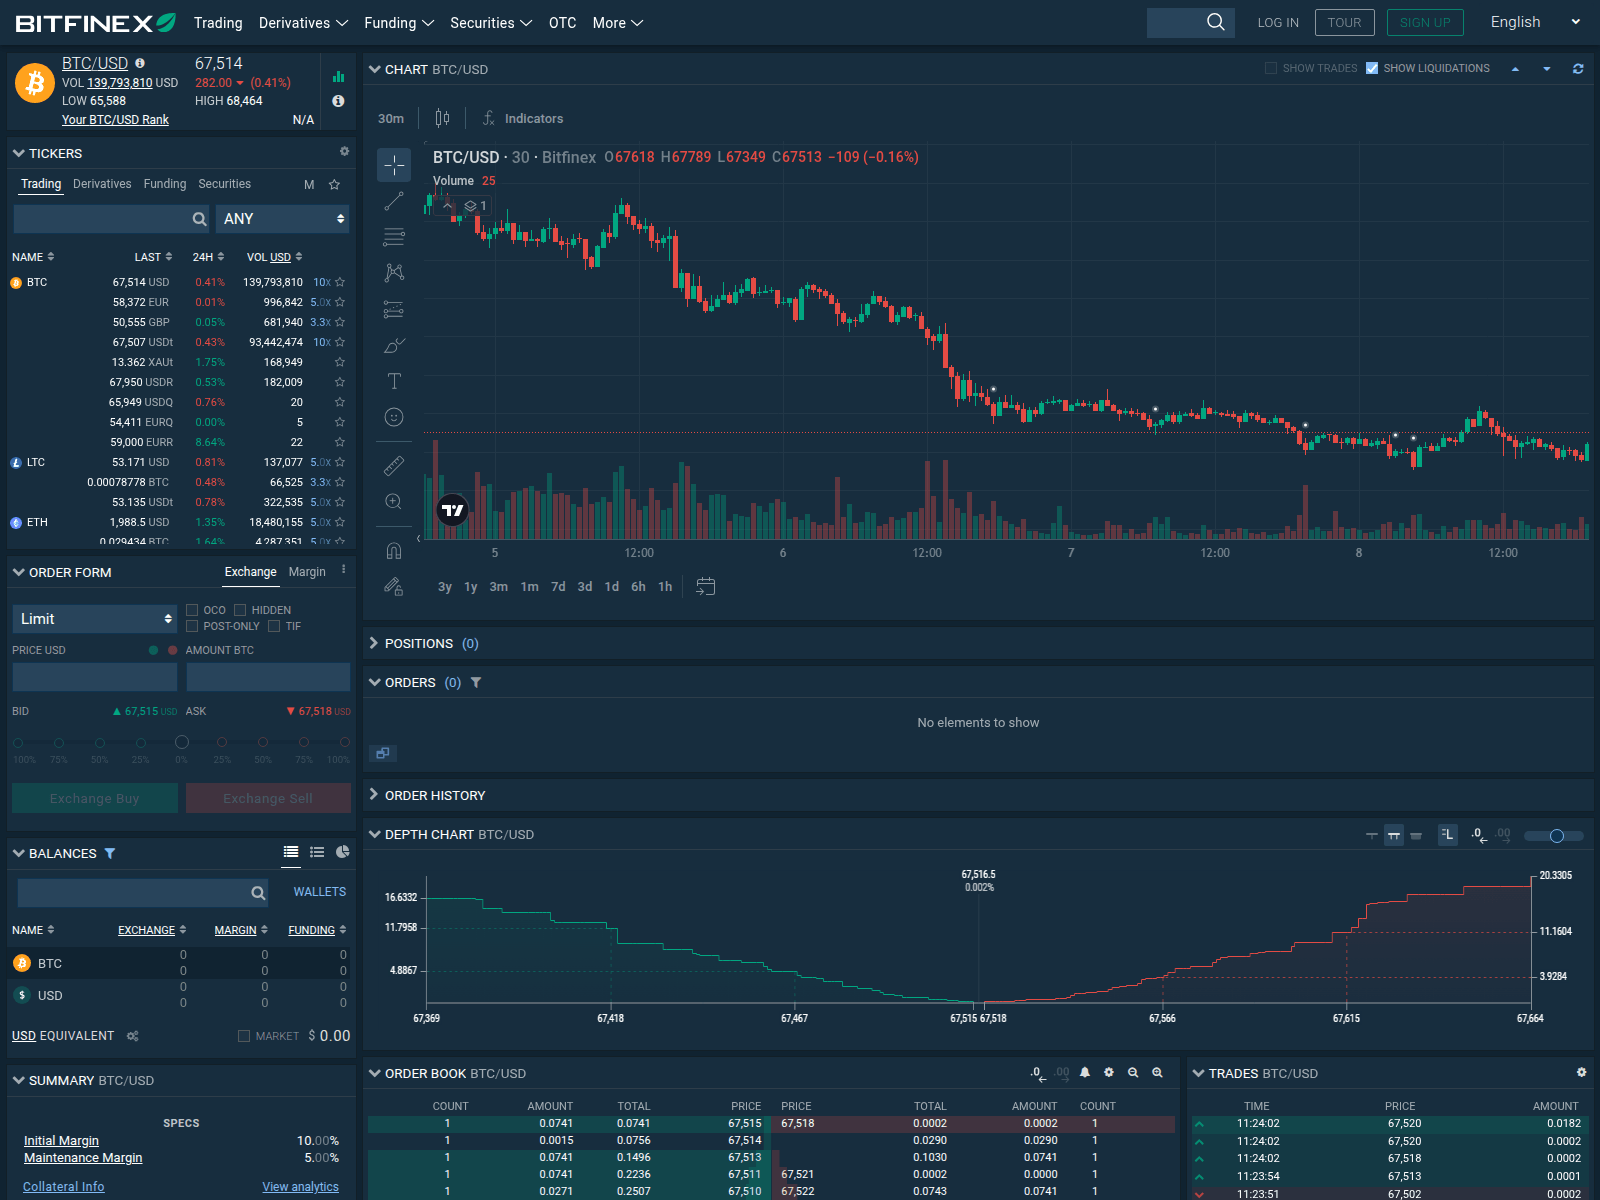Open the View analytics link in the Summary panel
The width and height of the screenshot is (1600, 1200).
click(x=300, y=1186)
